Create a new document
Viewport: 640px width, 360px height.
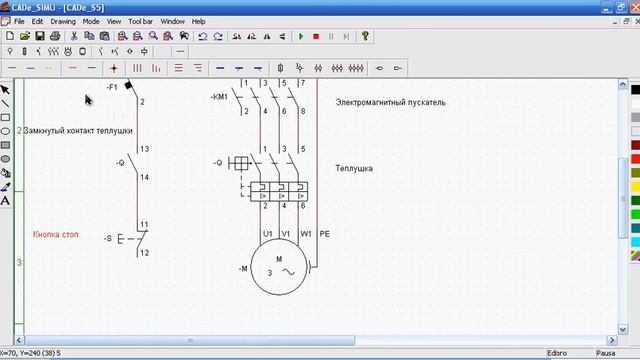[10, 36]
